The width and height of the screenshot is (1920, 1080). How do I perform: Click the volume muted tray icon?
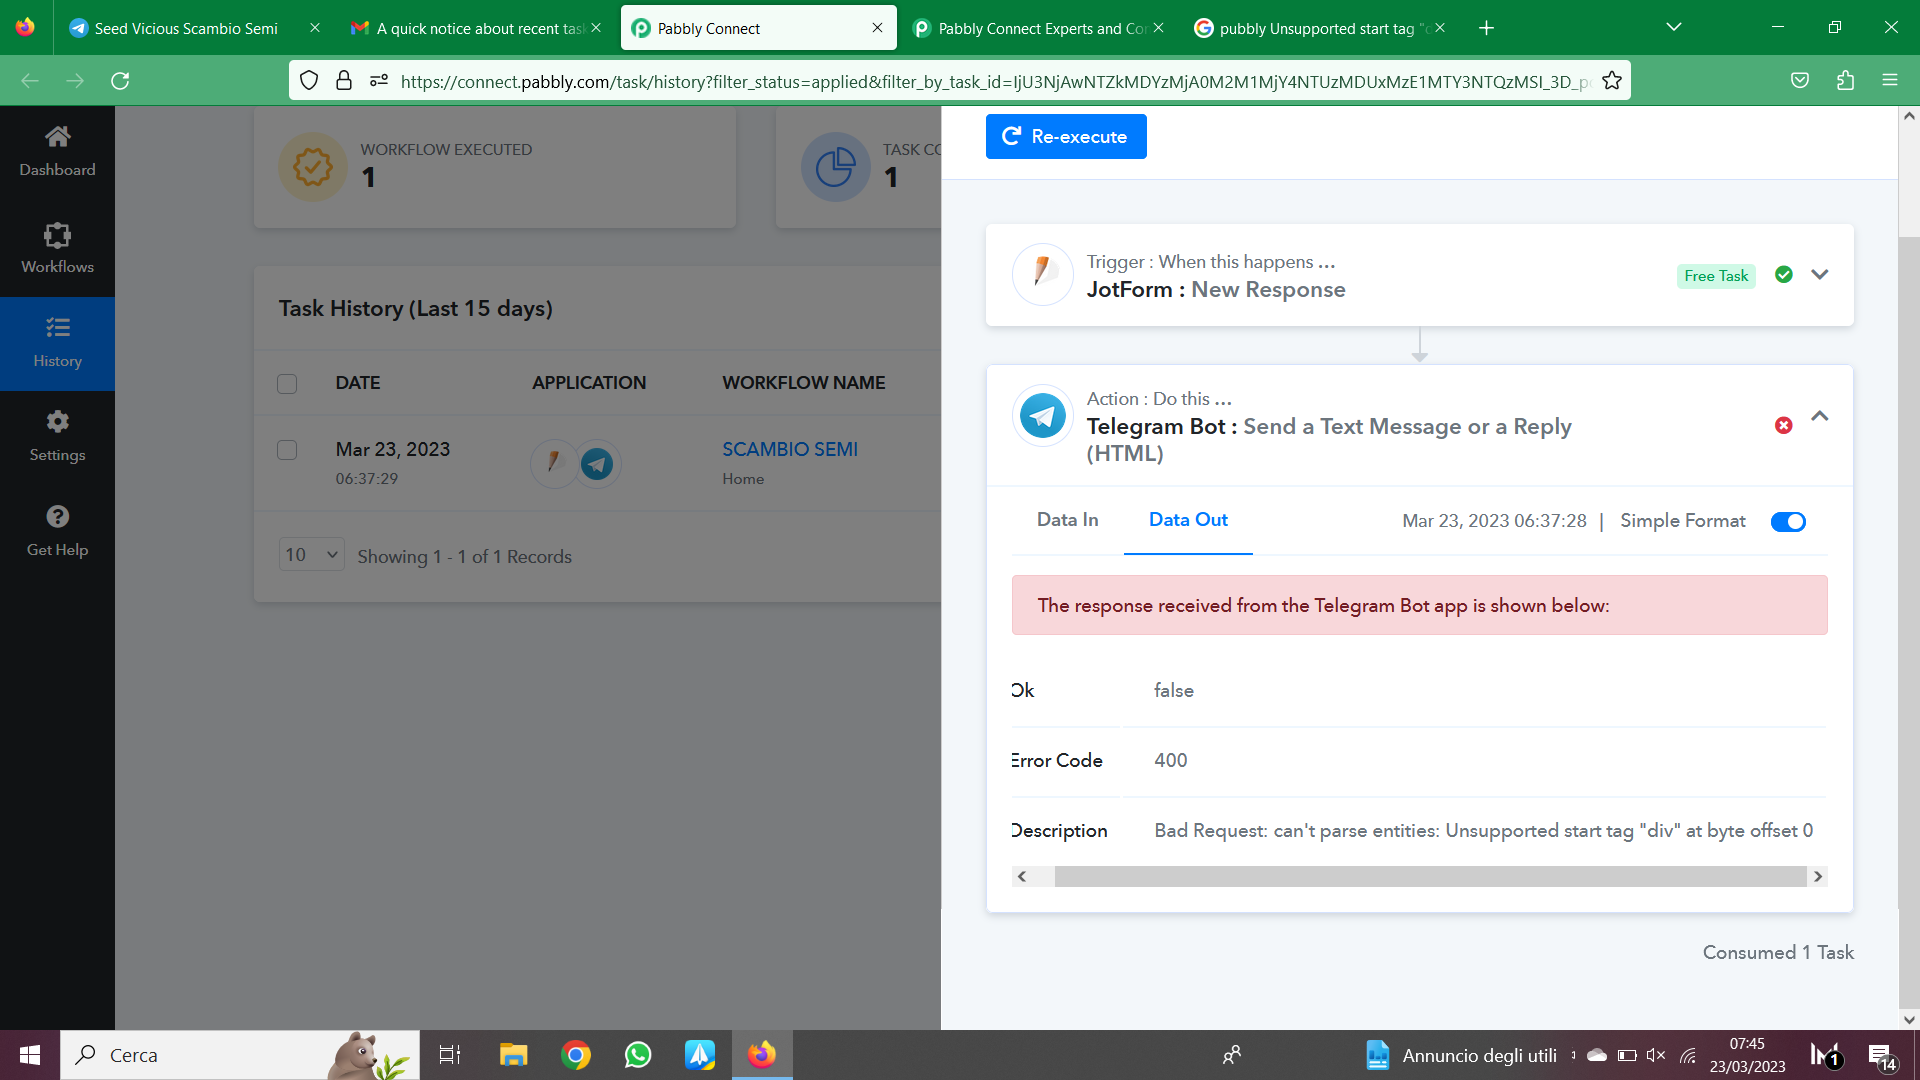pyautogui.click(x=1656, y=1055)
